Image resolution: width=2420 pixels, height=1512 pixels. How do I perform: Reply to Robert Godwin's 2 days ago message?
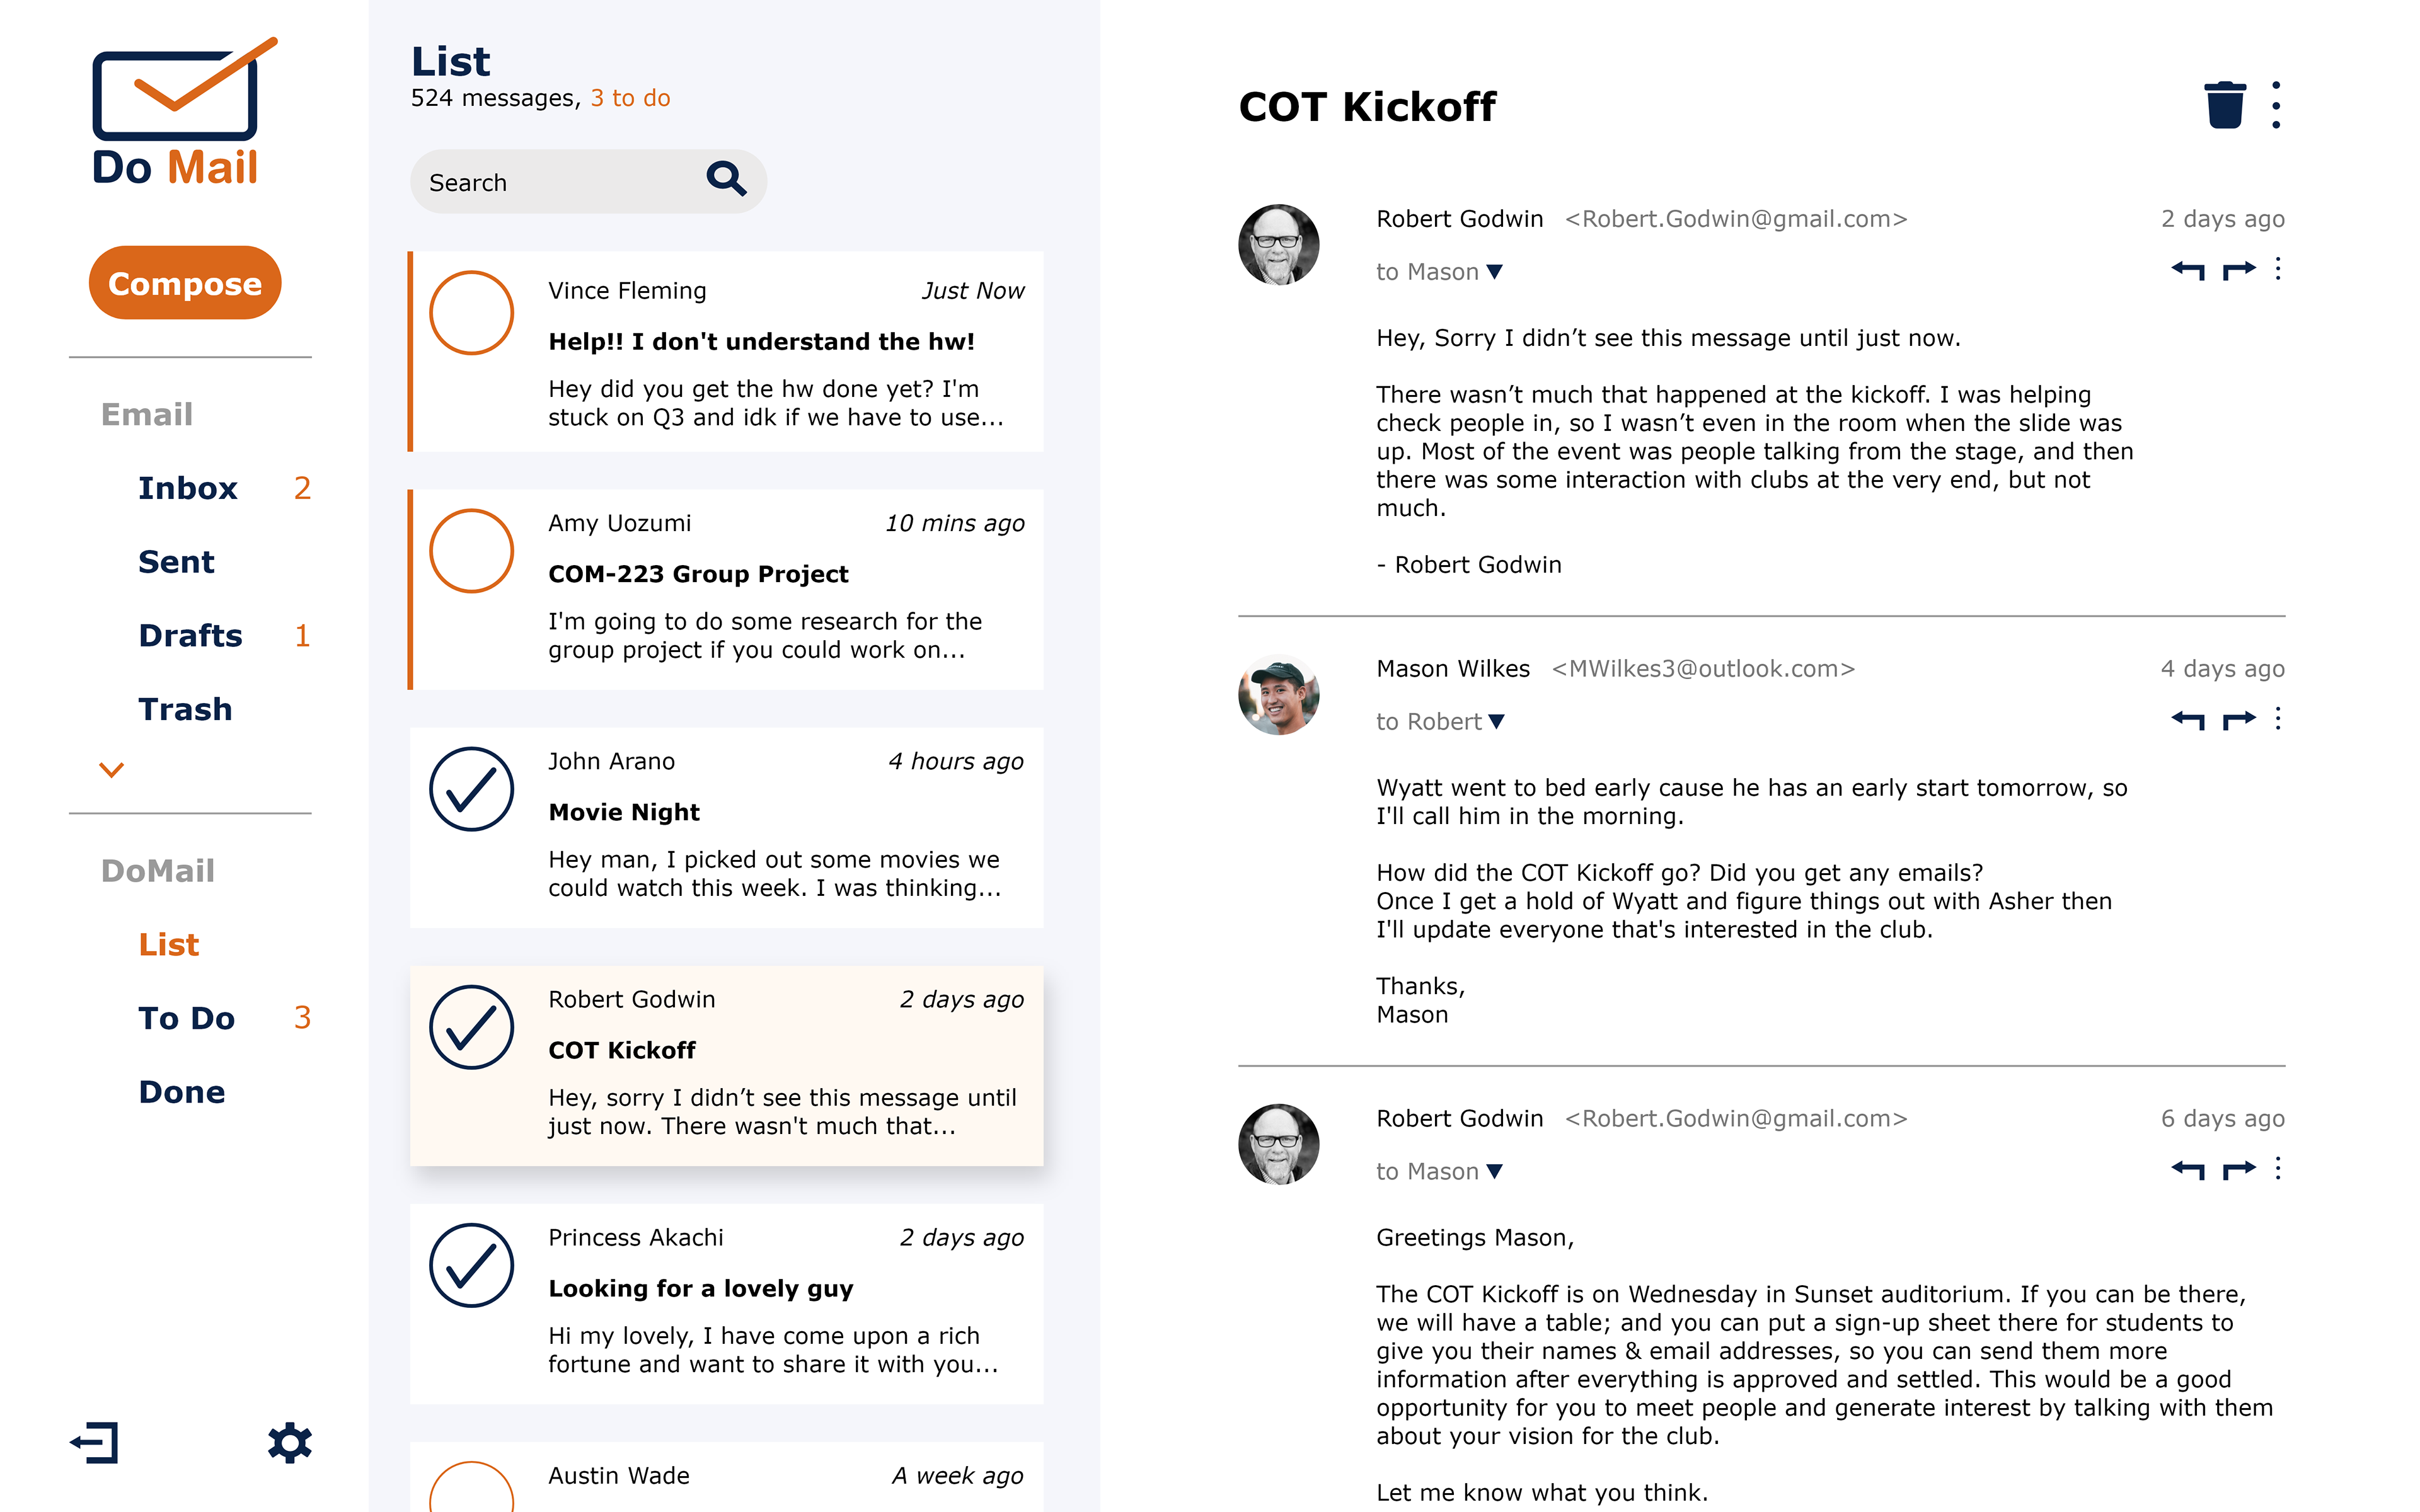click(2187, 269)
